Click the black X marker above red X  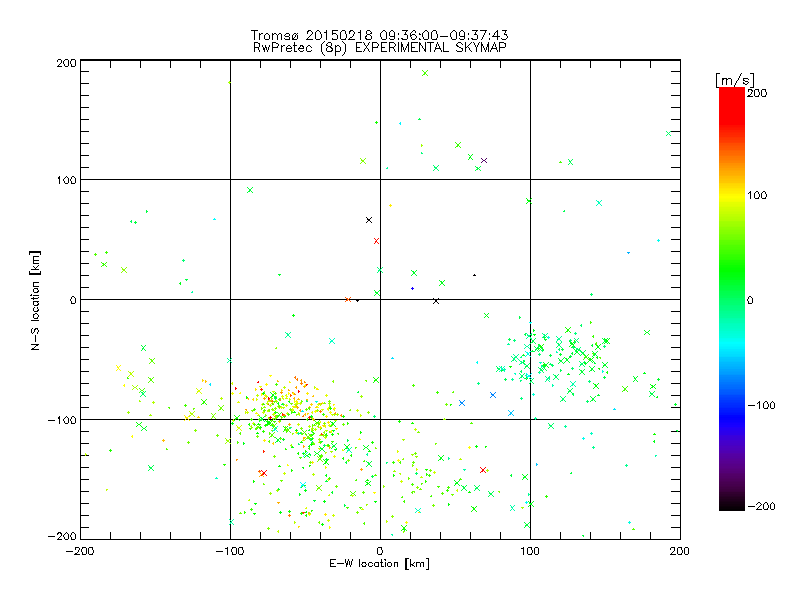pos(369,220)
